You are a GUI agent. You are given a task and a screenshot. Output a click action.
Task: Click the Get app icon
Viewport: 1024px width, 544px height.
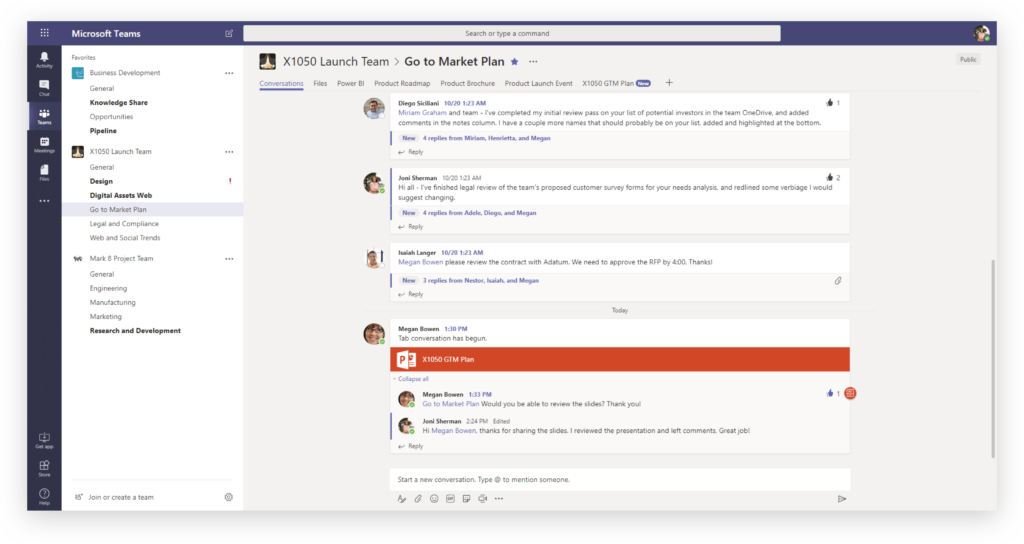point(44,441)
